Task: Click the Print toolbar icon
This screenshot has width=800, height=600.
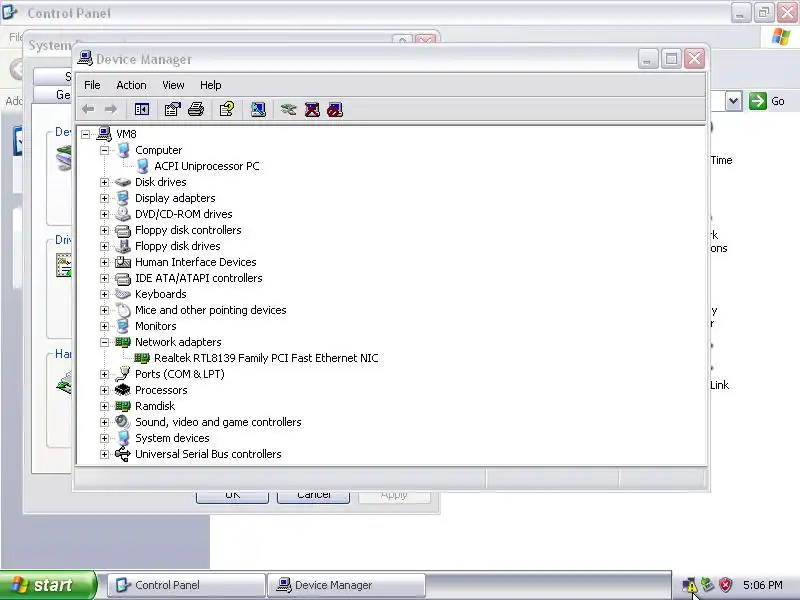Action: tap(196, 109)
